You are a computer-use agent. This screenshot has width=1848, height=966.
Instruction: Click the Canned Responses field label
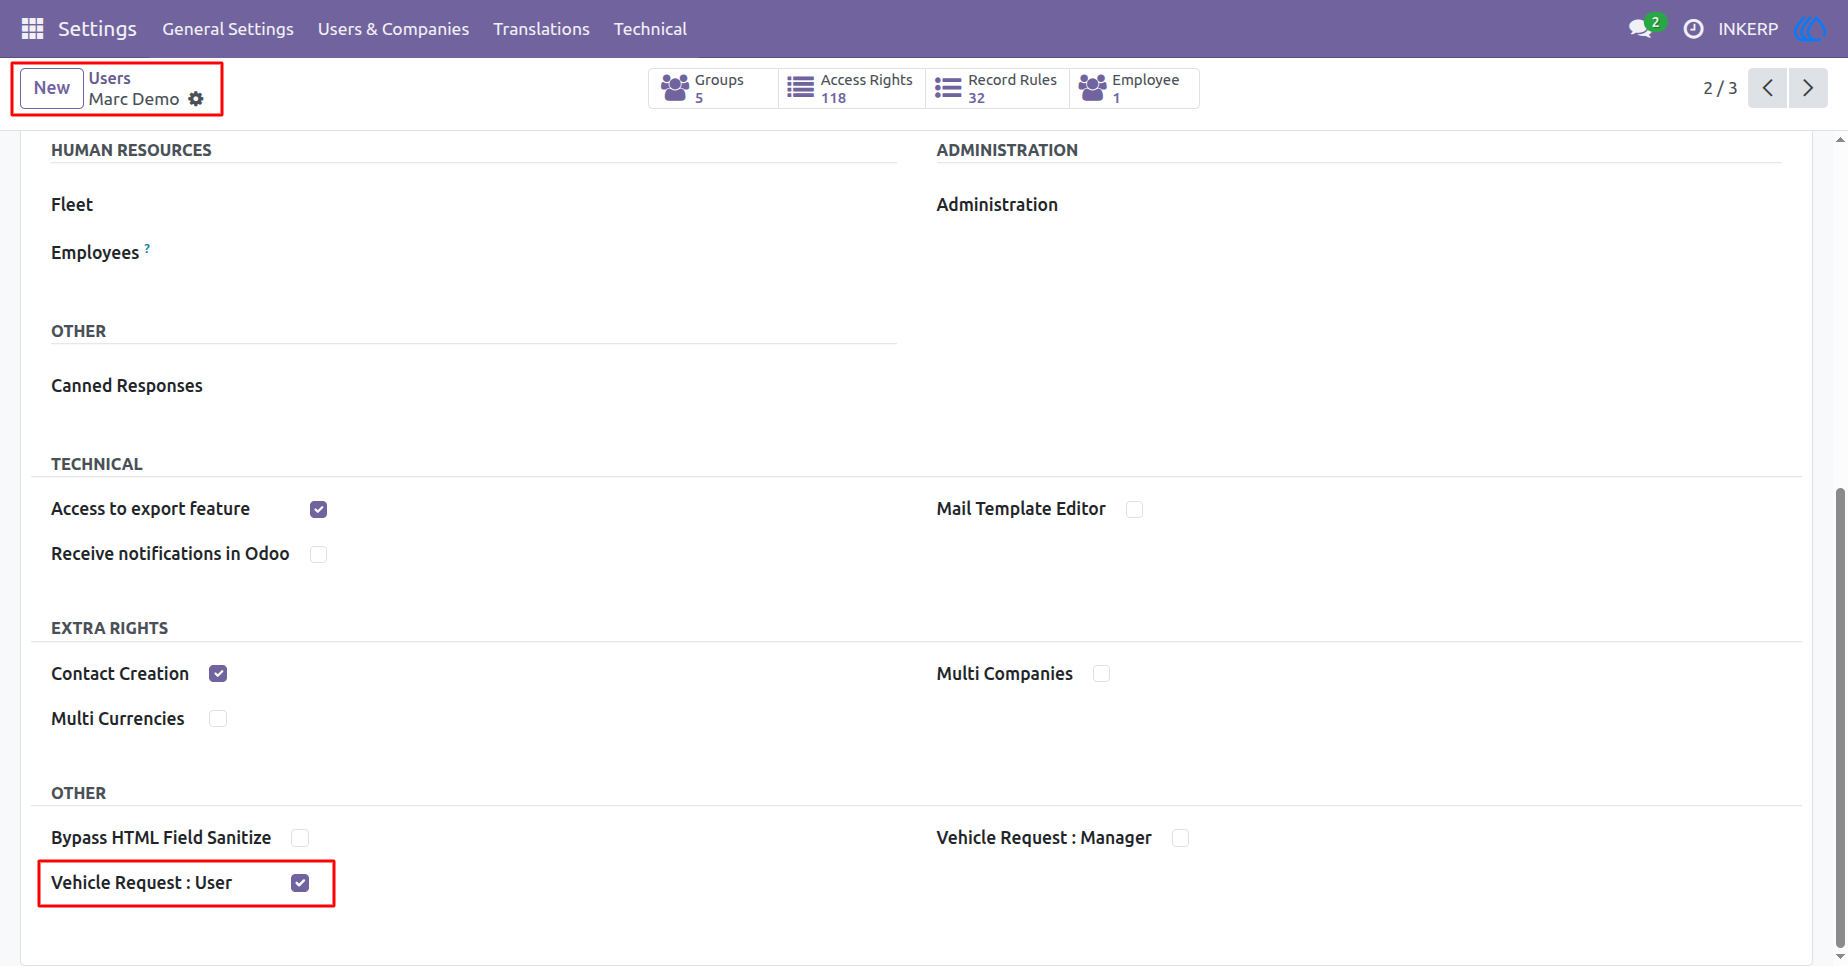(x=127, y=386)
